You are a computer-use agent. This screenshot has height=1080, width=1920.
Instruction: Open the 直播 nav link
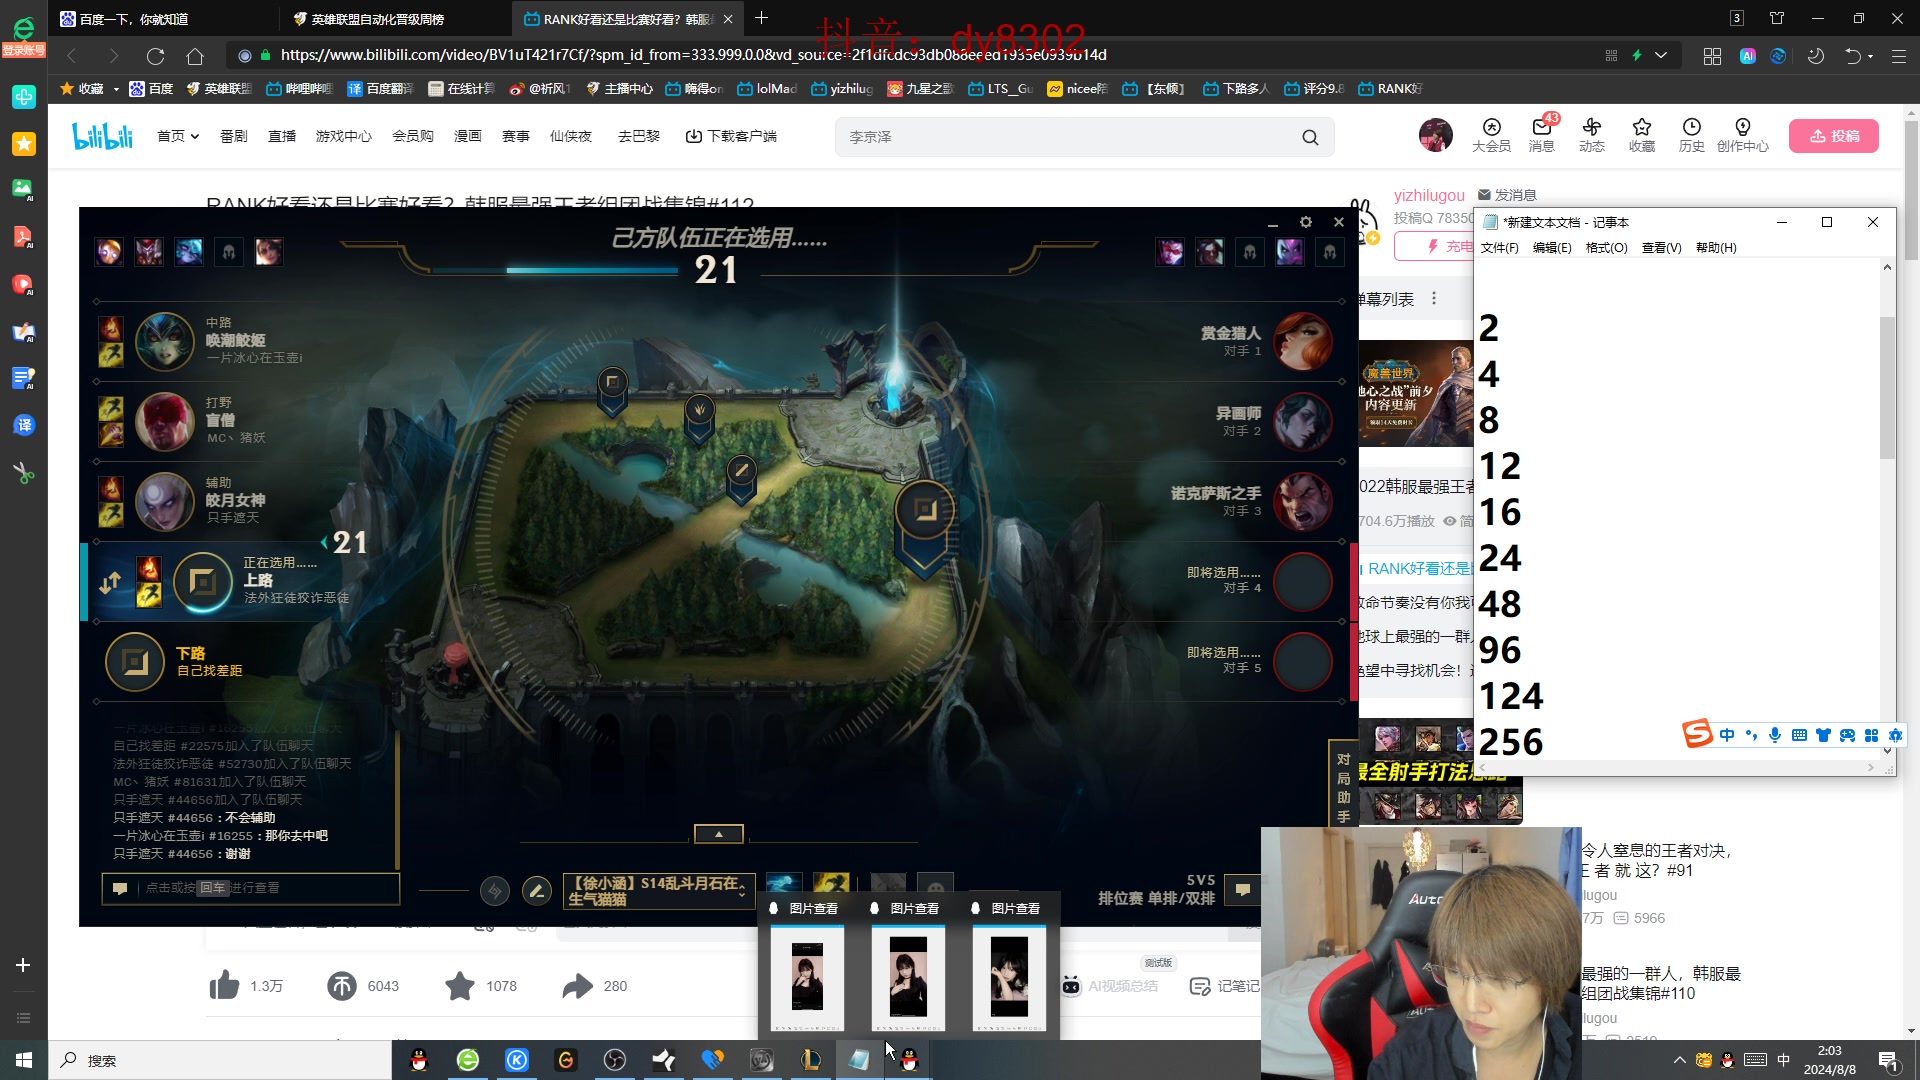[x=282, y=136]
